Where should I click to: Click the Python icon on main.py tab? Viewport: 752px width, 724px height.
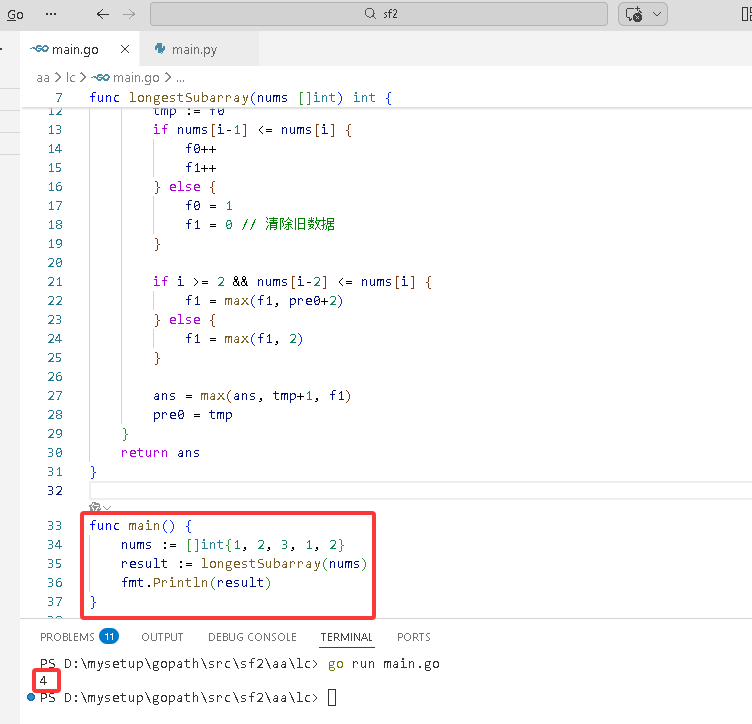(160, 48)
